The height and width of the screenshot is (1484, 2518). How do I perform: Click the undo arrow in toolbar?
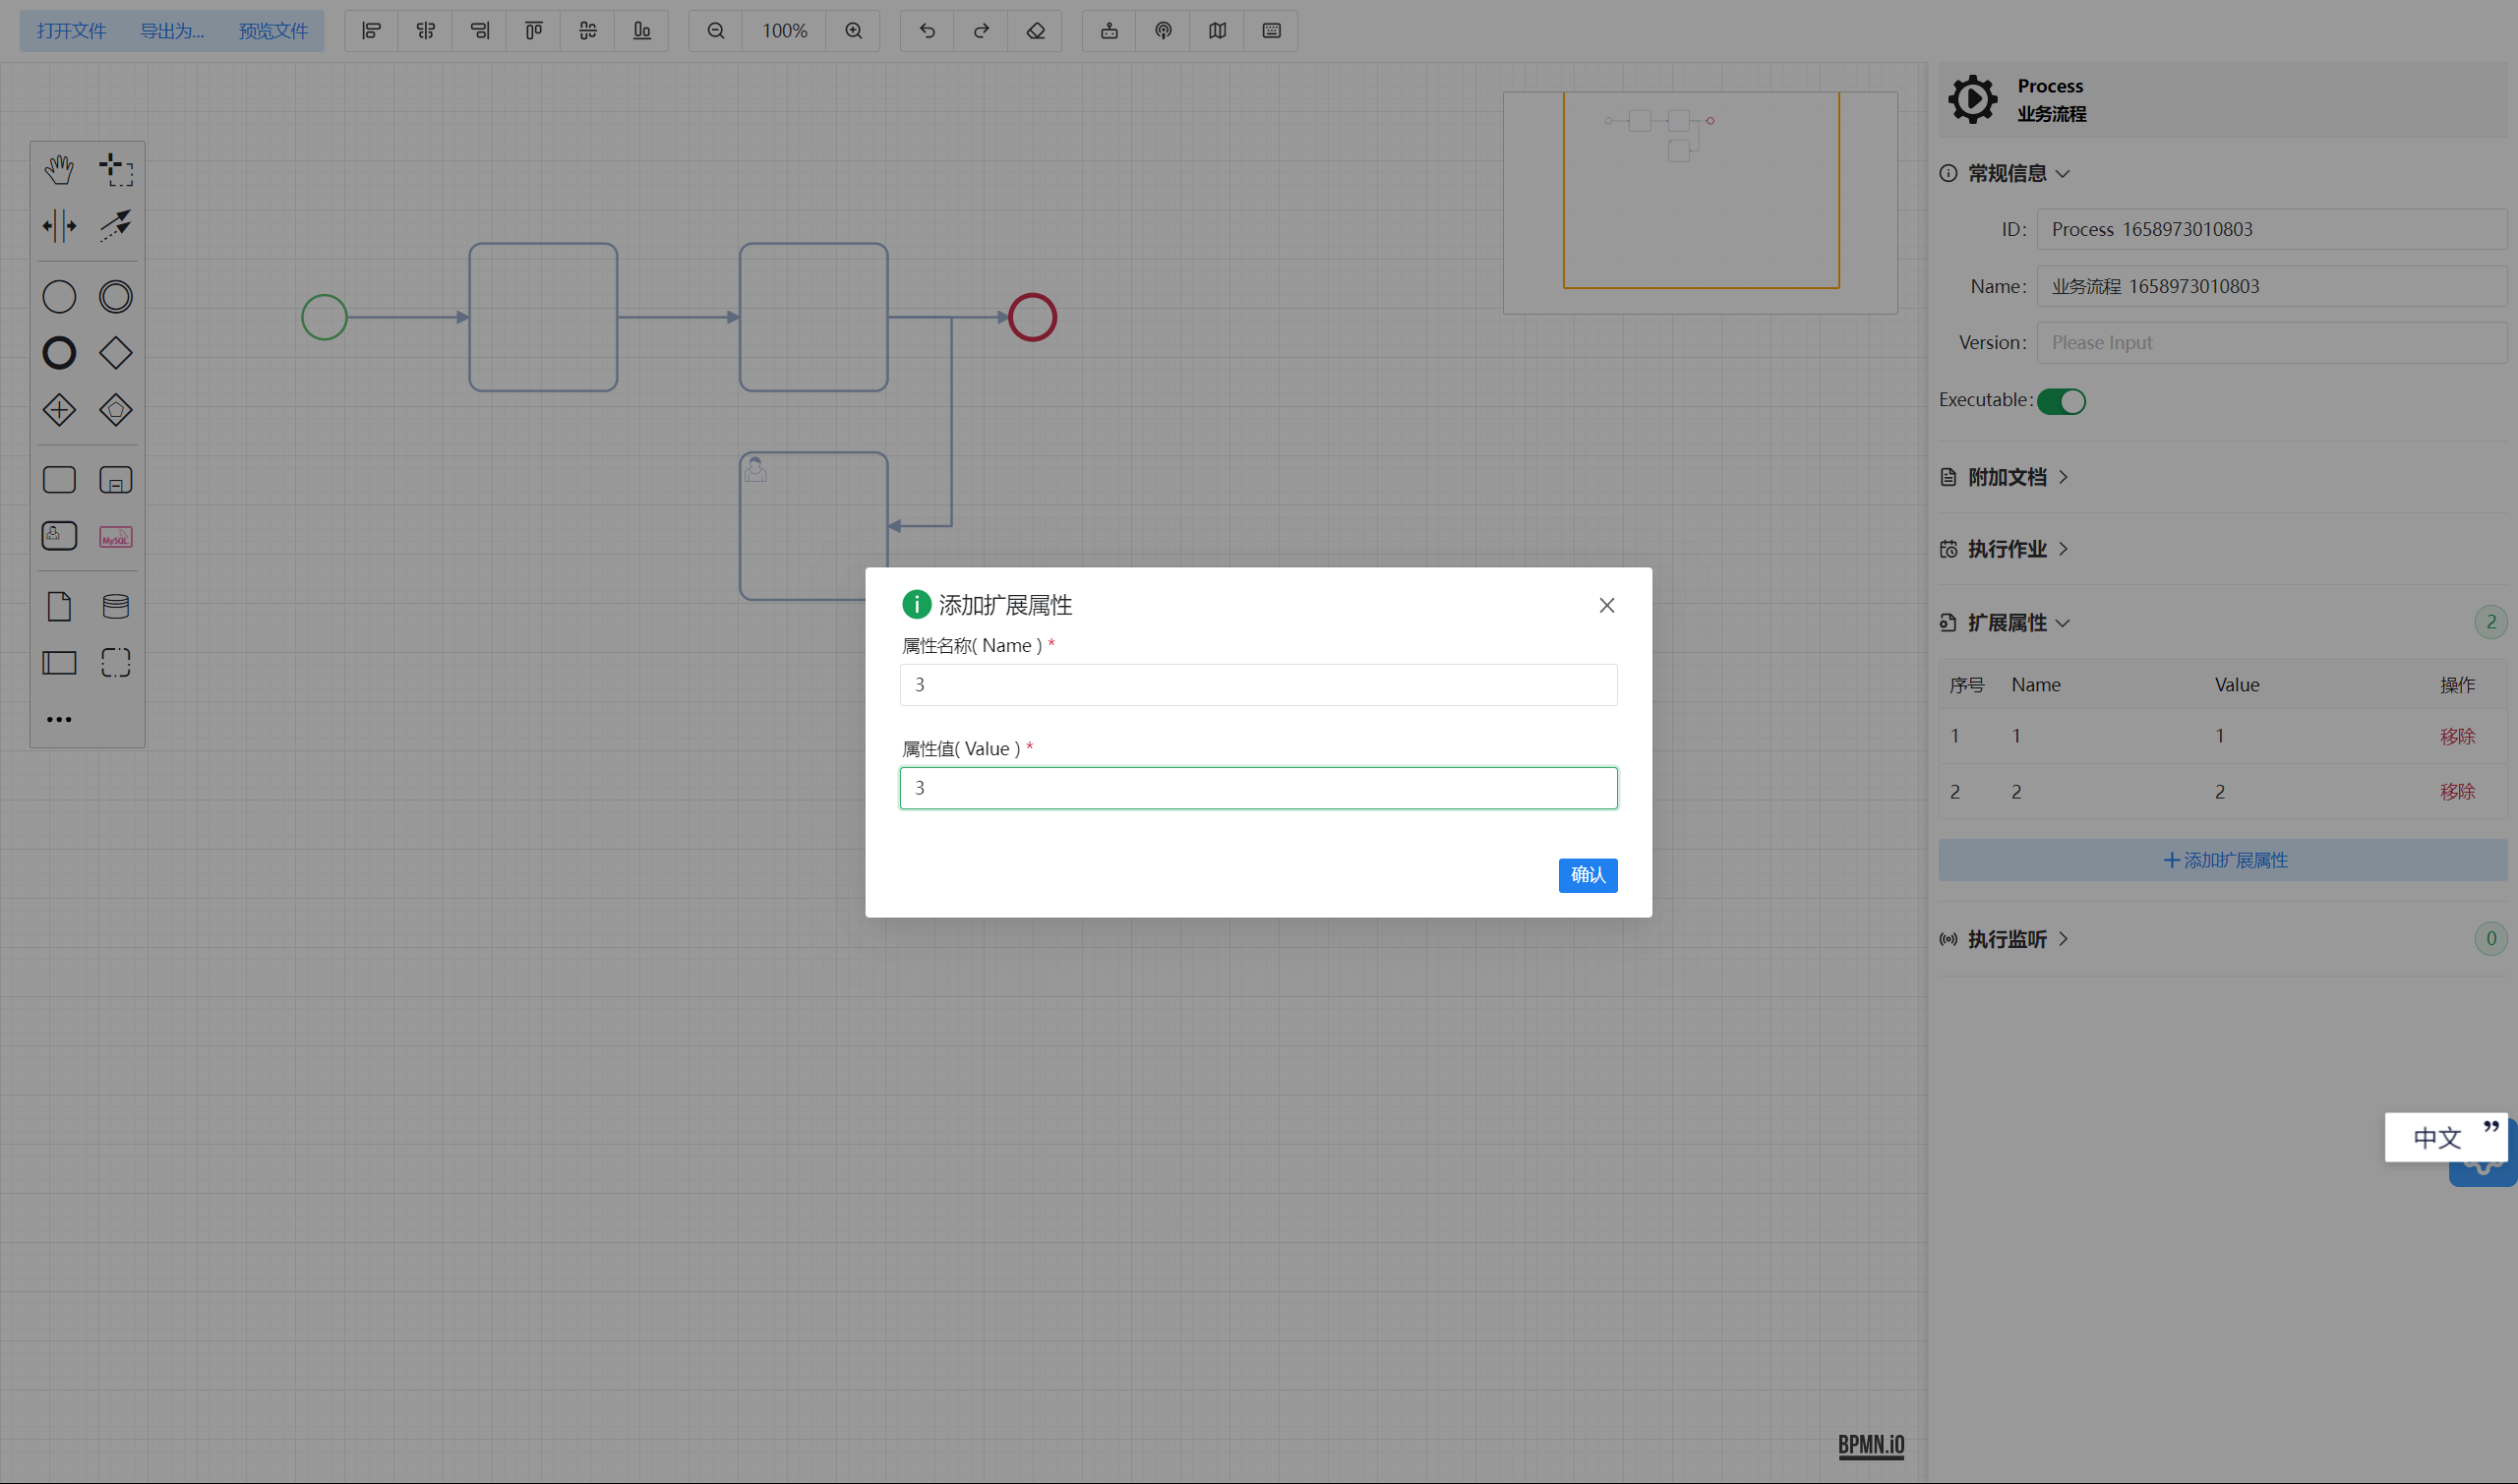927,31
